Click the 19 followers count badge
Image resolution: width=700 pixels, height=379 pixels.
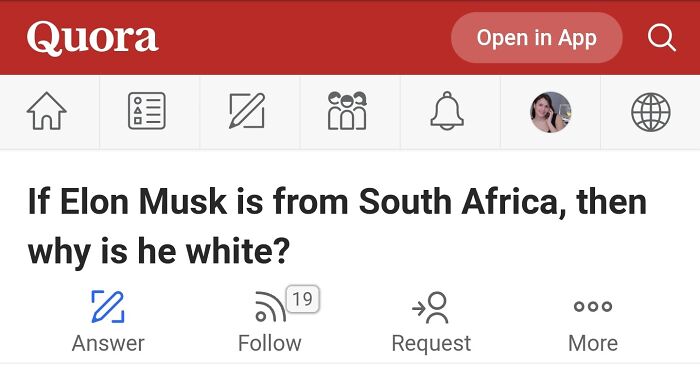[x=303, y=299]
